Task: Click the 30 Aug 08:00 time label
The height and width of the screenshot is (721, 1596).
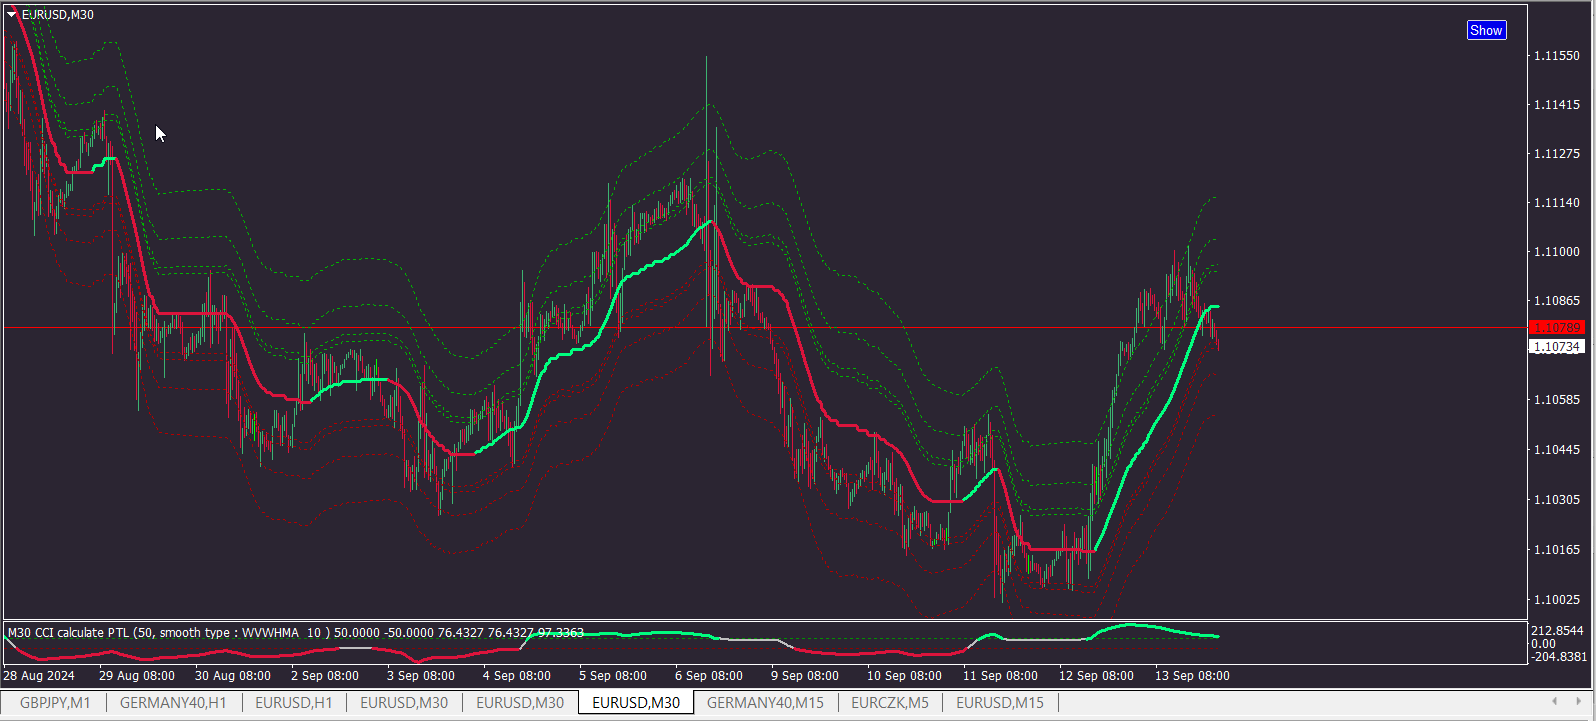Action: (x=233, y=676)
